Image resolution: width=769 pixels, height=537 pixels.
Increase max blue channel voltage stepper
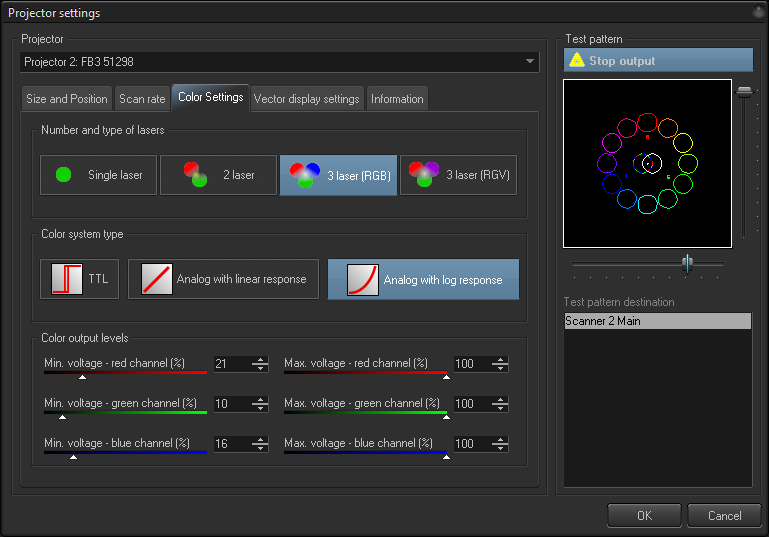tap(500, 440)
